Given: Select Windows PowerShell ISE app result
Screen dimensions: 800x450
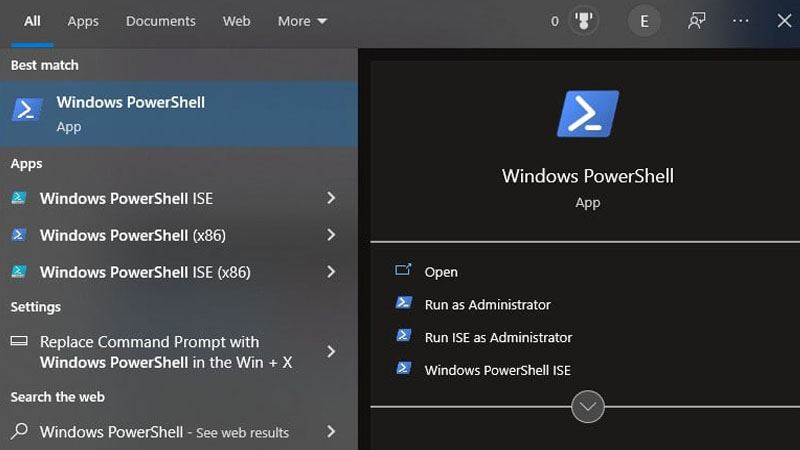Looking at the screenshot, I should (179, 198).
